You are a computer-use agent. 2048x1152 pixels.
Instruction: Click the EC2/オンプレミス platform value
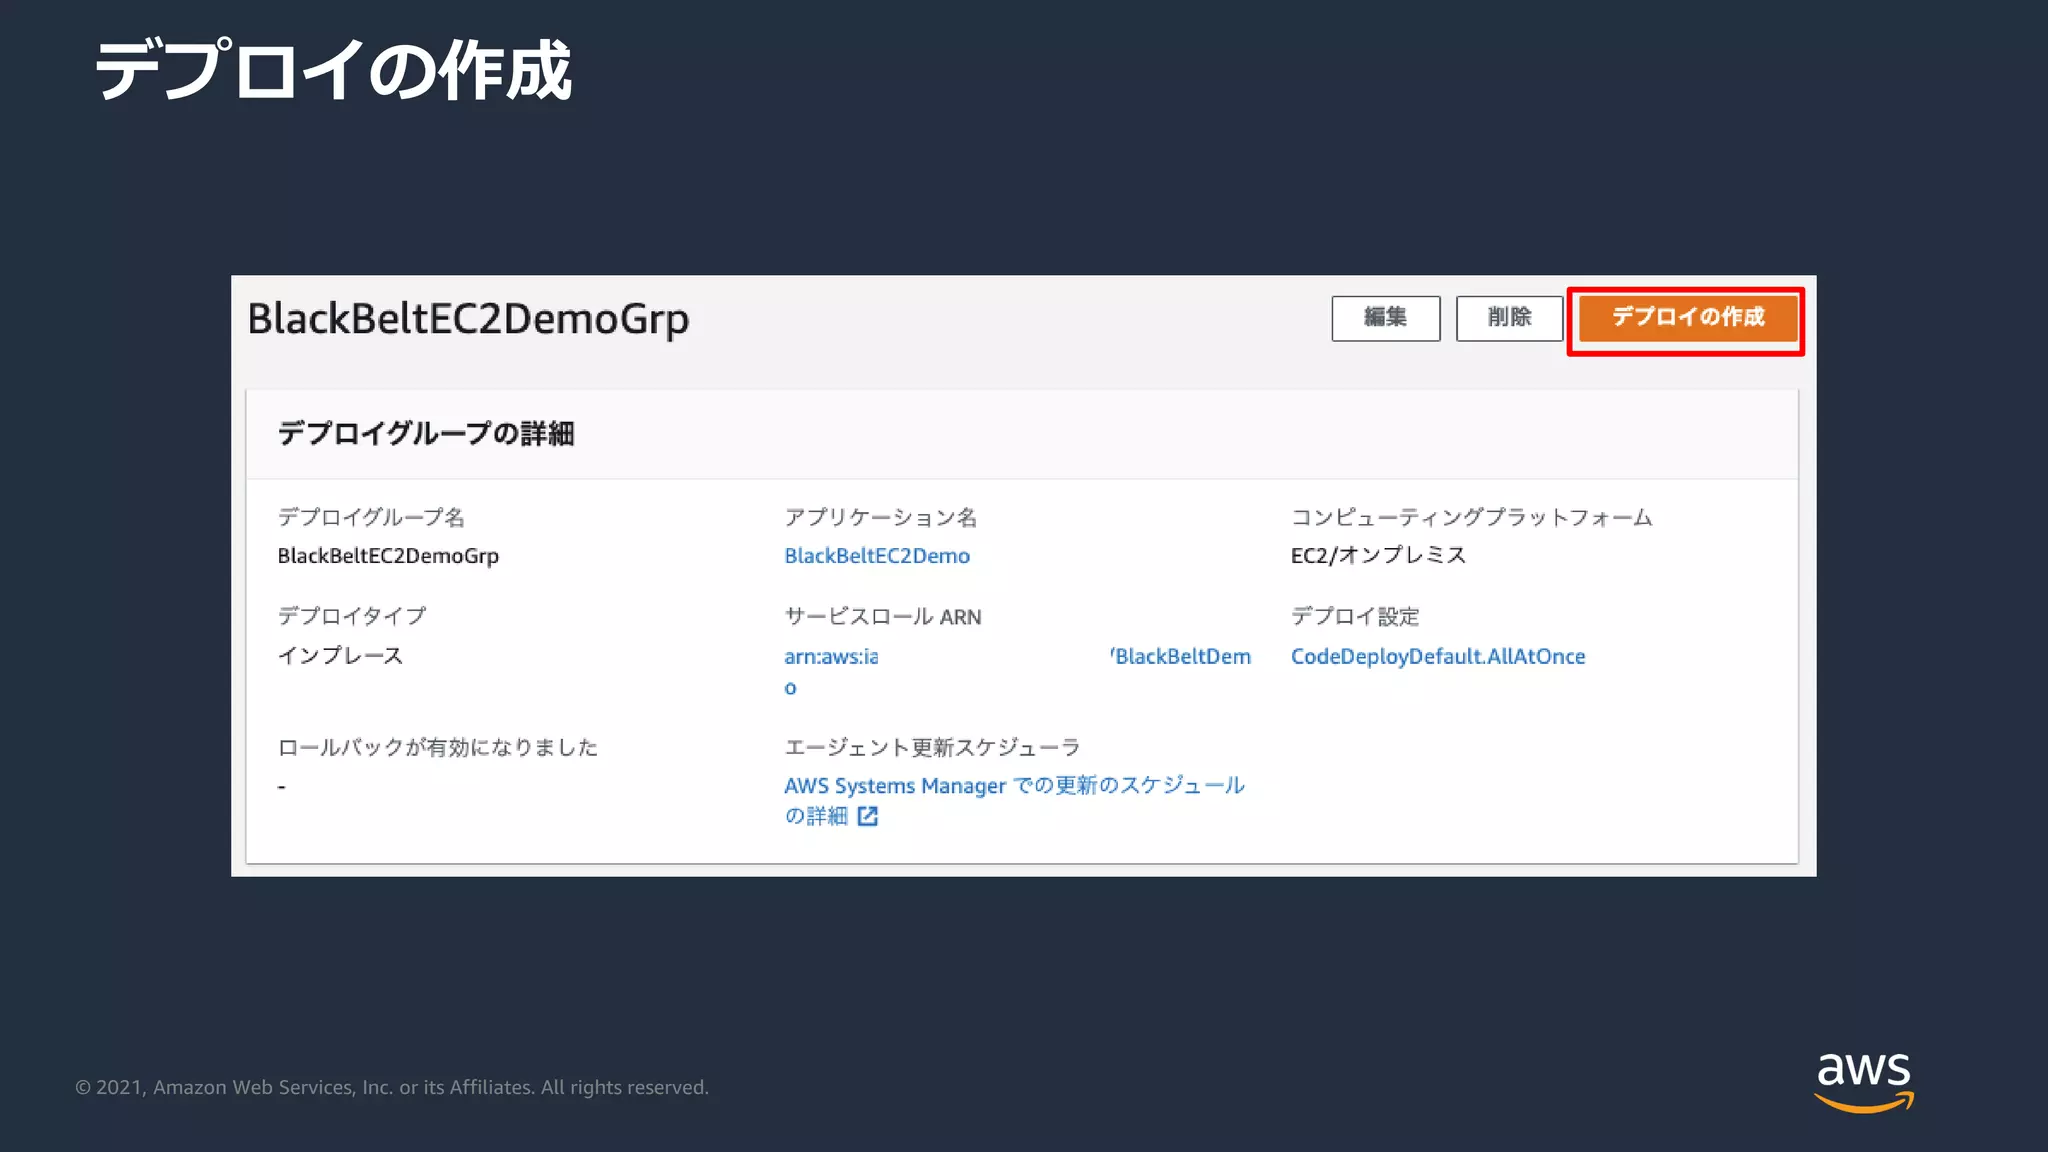point(1378,556)
